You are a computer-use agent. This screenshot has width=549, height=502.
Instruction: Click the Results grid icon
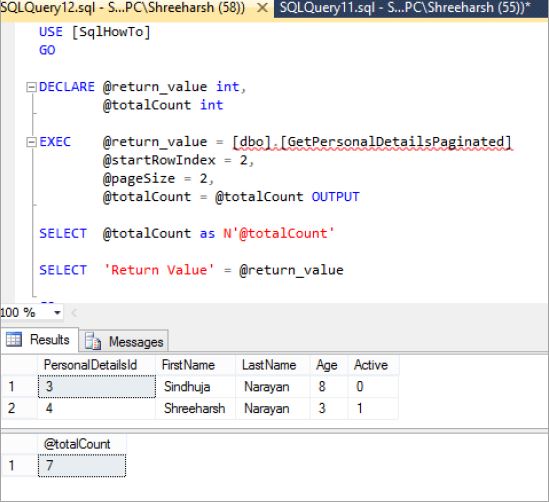(14, 340)
